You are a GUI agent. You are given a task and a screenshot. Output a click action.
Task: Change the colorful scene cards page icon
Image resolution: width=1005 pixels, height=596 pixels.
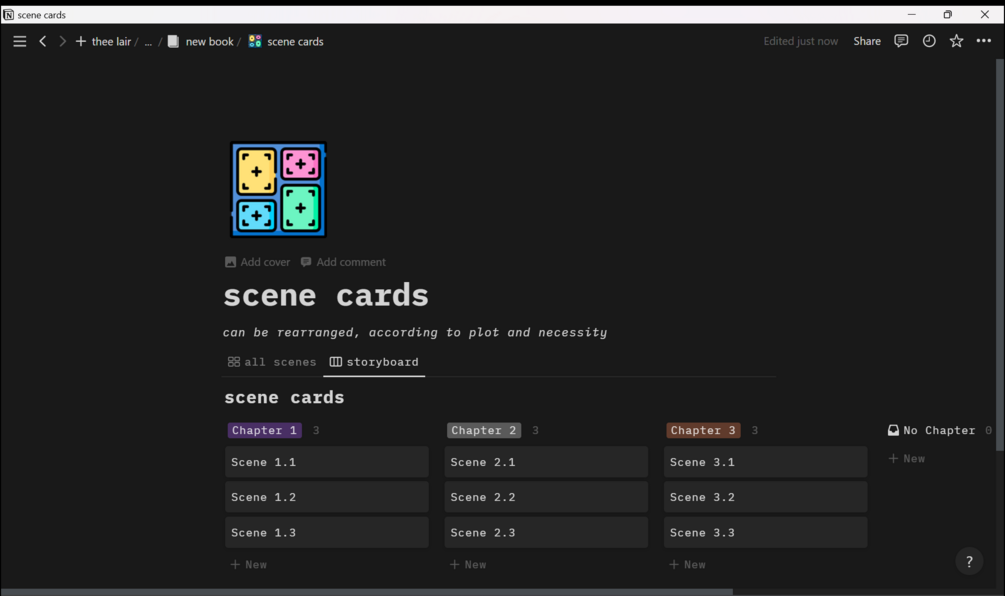pos(278,190)
